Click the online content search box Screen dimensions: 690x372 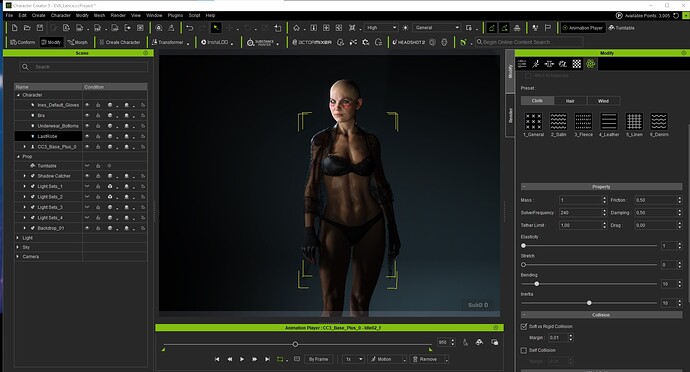point(529,42)
